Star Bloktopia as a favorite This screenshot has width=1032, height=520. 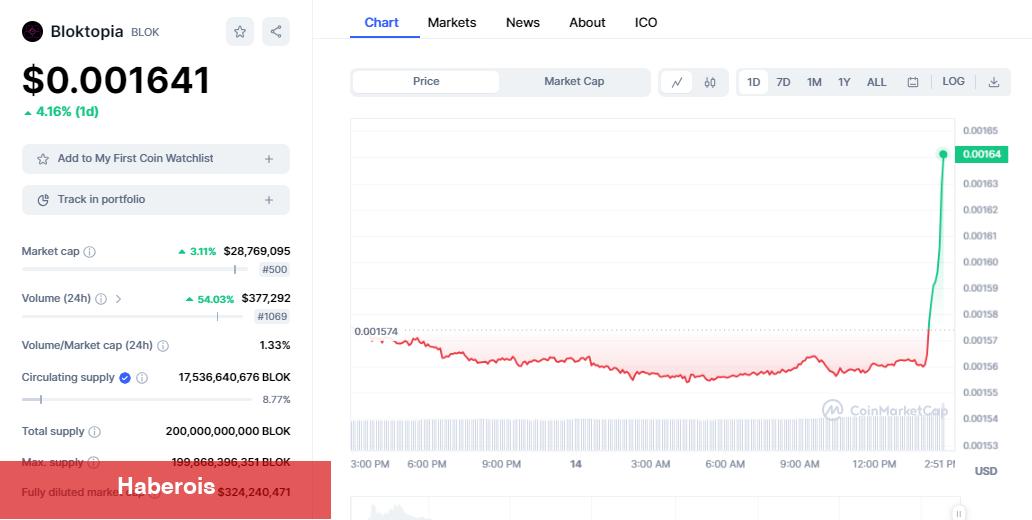coord(240,32)
